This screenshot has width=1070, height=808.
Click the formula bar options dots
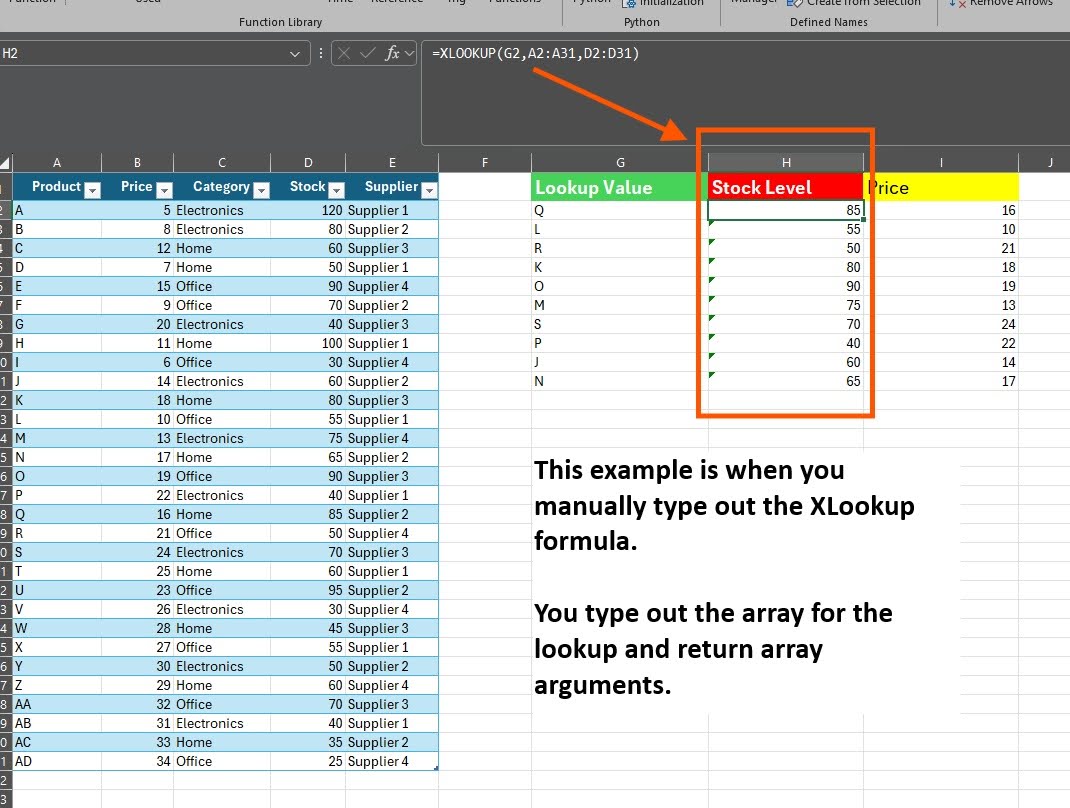(320, 53)
